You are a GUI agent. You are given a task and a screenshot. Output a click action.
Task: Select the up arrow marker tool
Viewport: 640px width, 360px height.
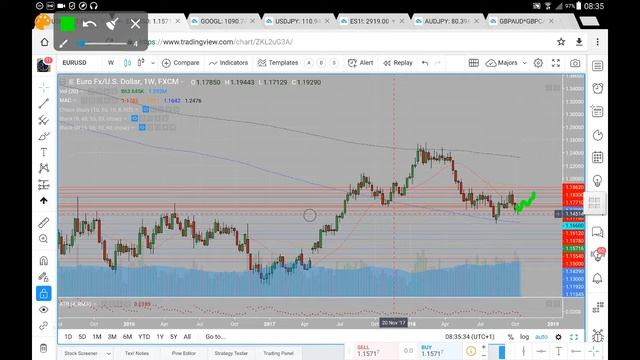point(44,201)
